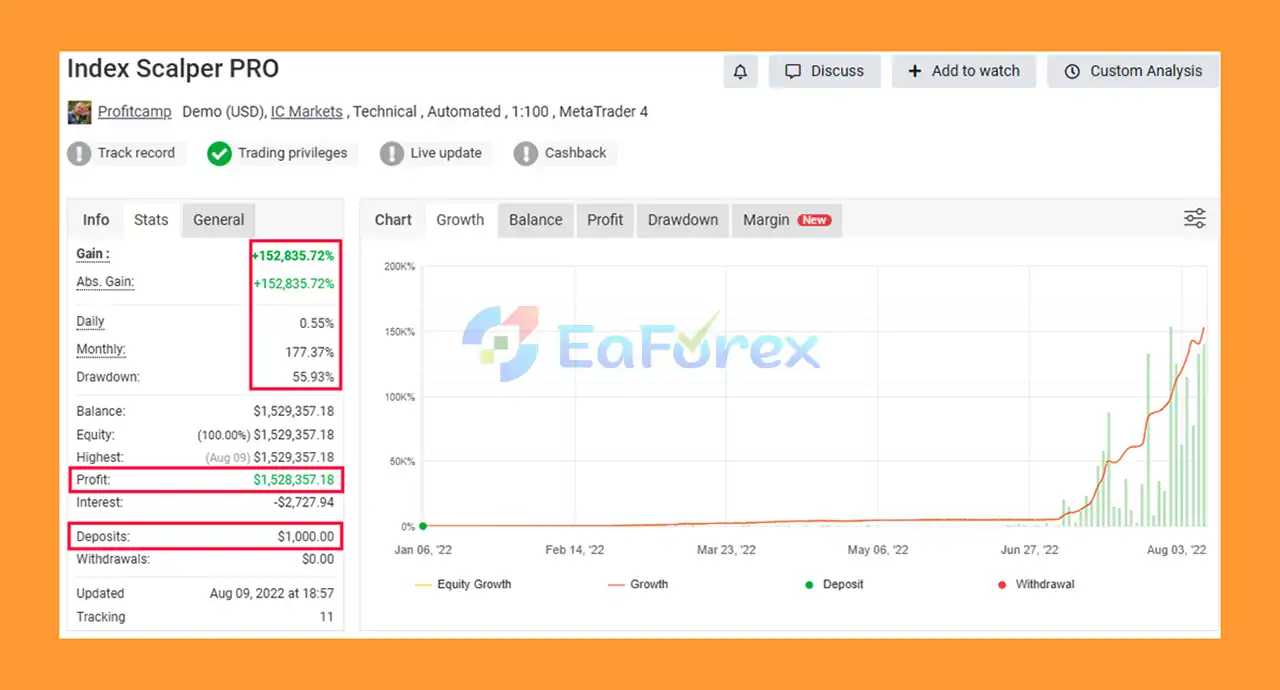Image resolution: width=1280 pixels, height=690 pixels.
Task: Open the Profitcamp profile link
Action: (134, 112)
